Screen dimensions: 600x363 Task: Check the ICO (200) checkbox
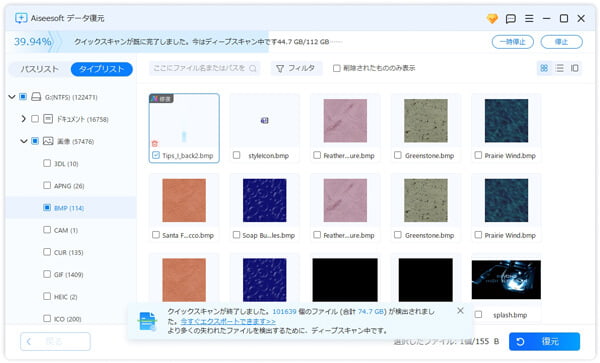pos(47,319)
